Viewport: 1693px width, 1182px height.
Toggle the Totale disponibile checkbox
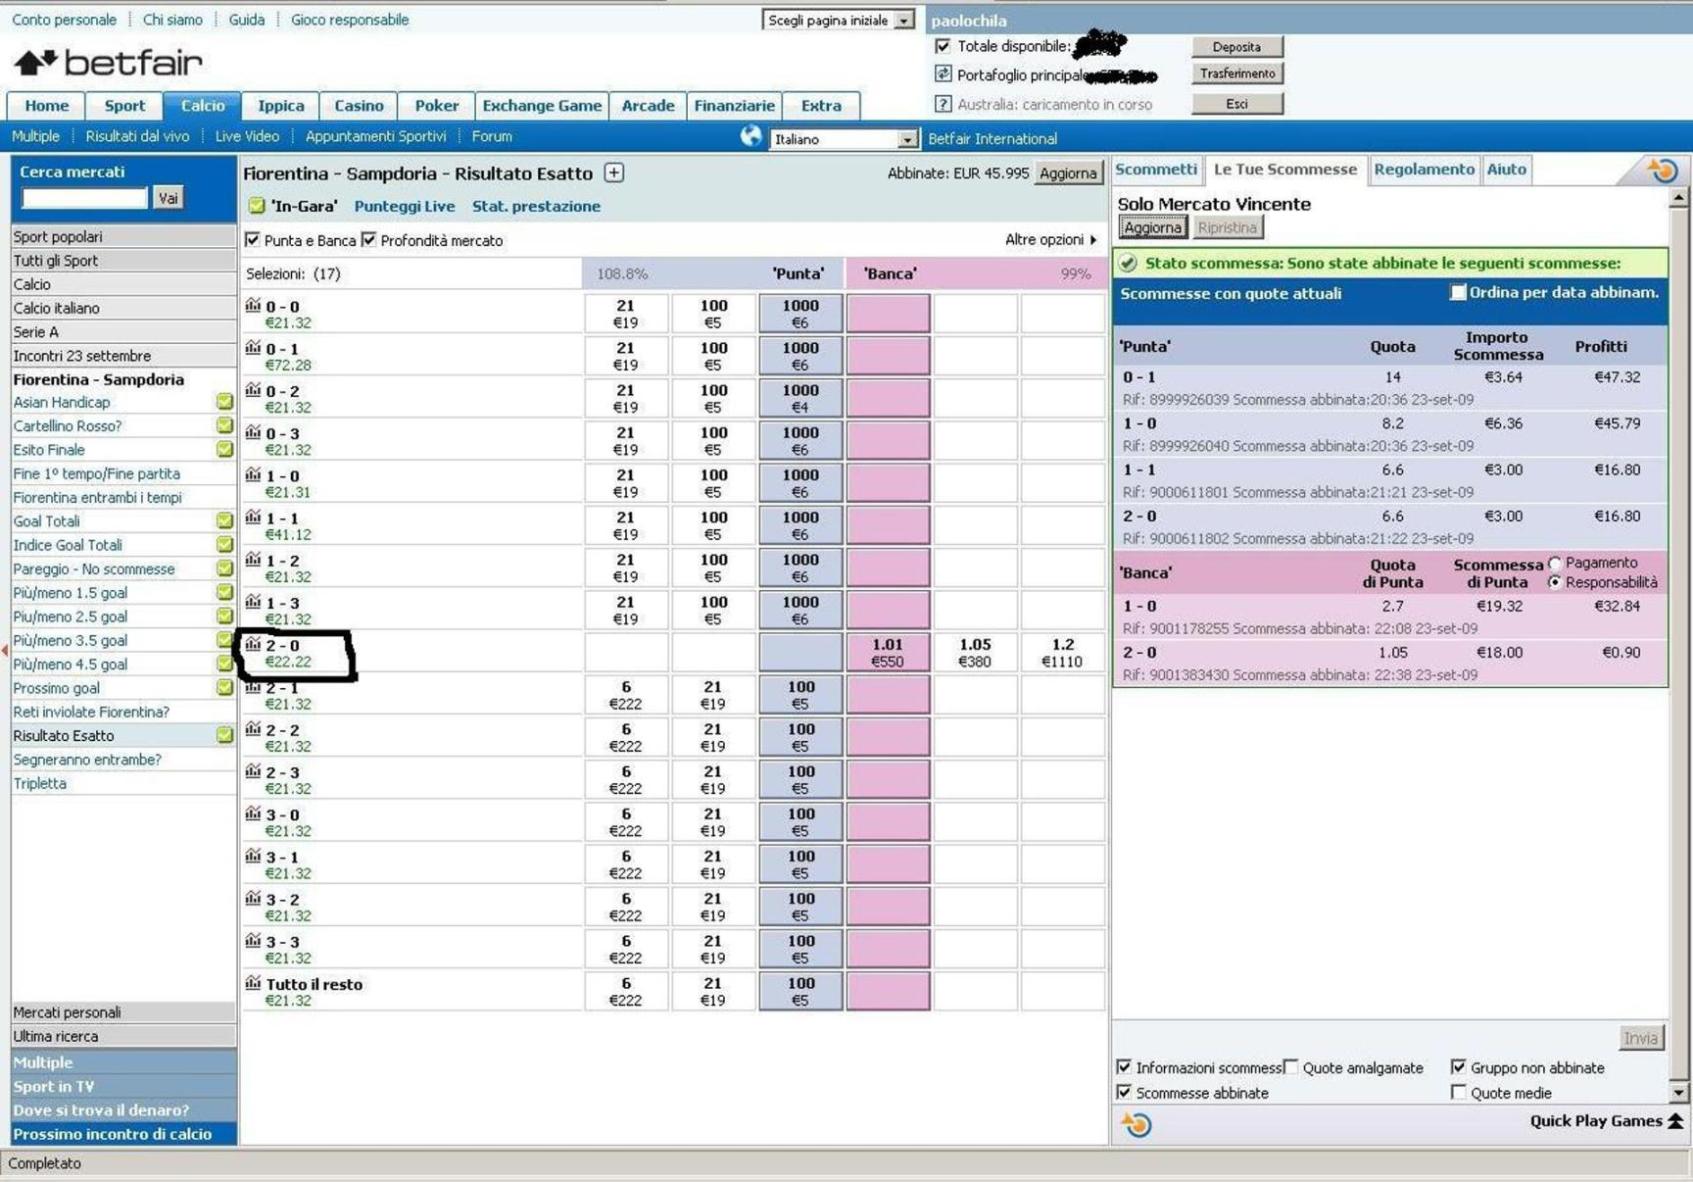pyautogui.click(x=942, y=46)
